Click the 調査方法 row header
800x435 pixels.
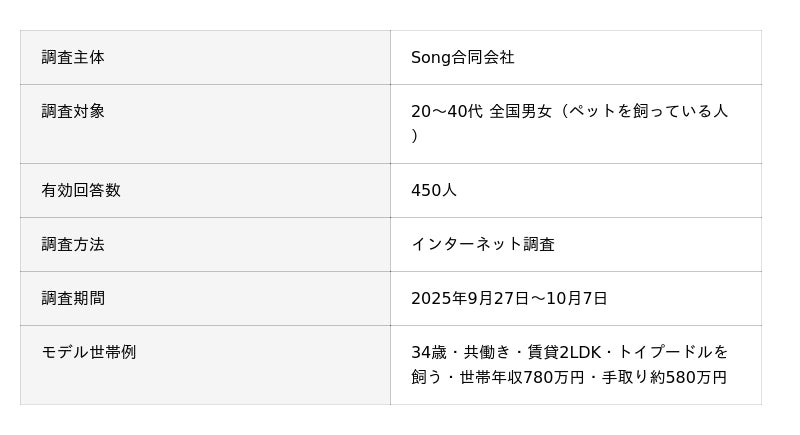(73, 244)
